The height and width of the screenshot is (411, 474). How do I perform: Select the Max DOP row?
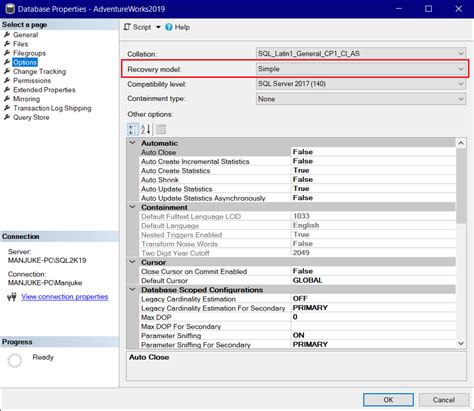[x=297, y=317]
